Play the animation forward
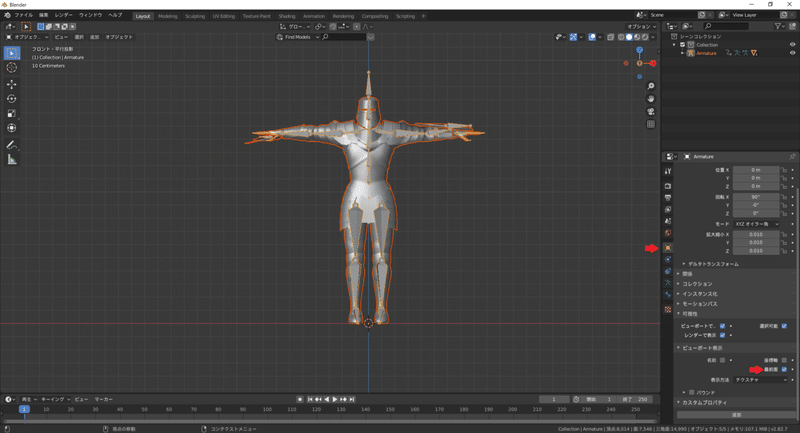This screenshot has height=433, width=800. click(335, 399)
